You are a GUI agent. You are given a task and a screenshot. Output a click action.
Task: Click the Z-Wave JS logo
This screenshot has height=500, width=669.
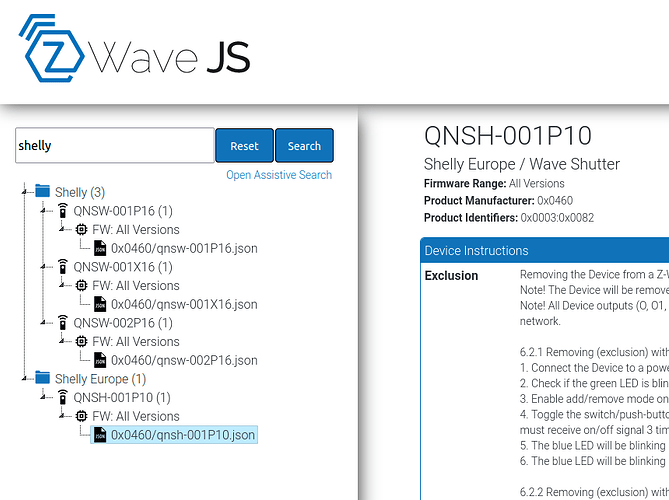[134, 48]
